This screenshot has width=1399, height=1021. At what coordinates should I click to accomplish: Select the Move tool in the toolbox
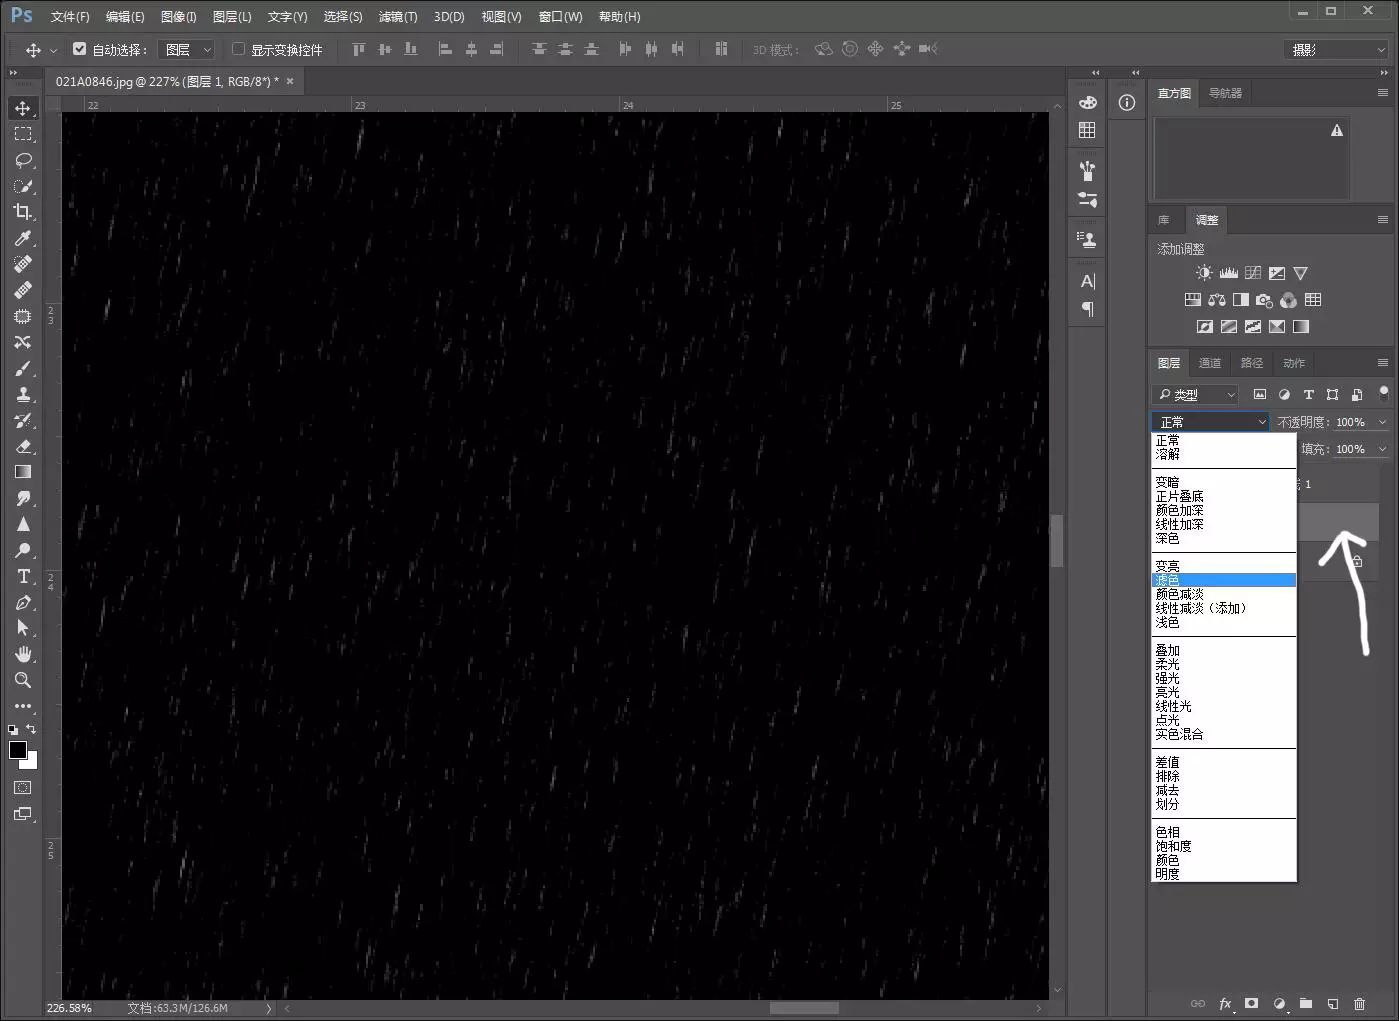23,108
